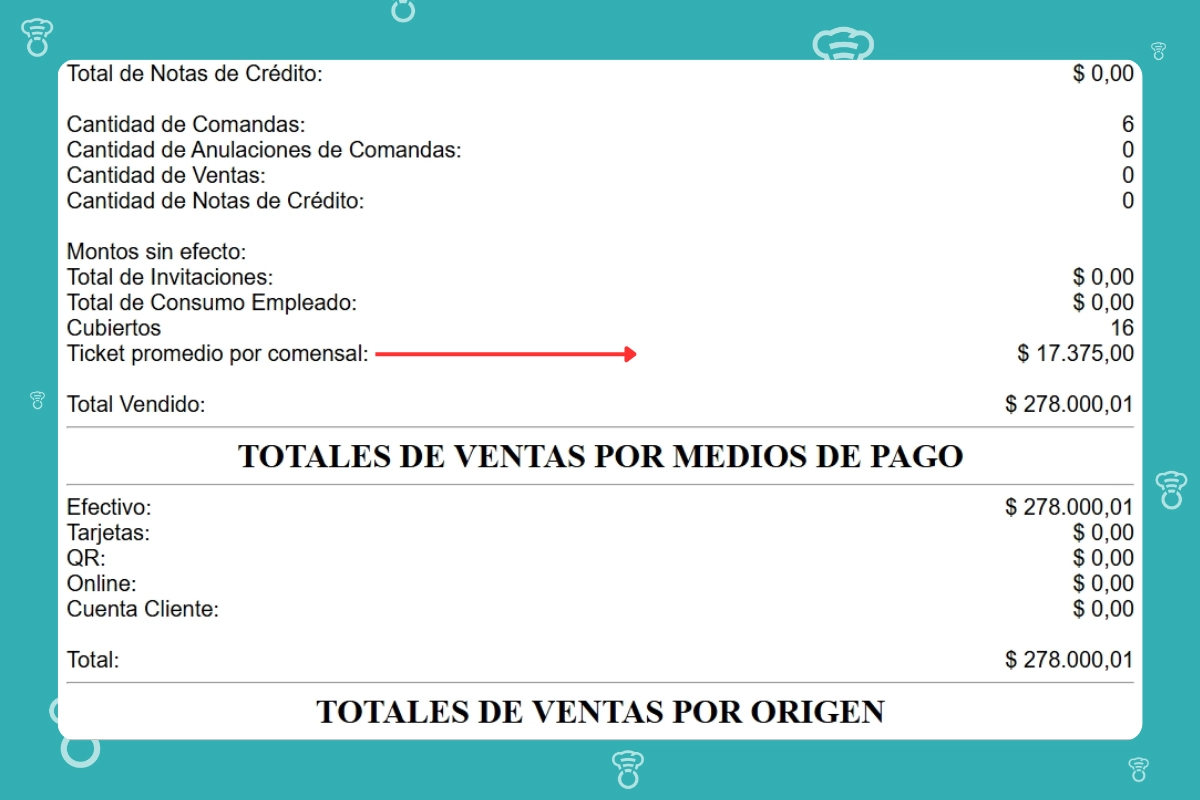
Task: Click the small chef hat icon in top-right corner
Action: point(1158,51)
